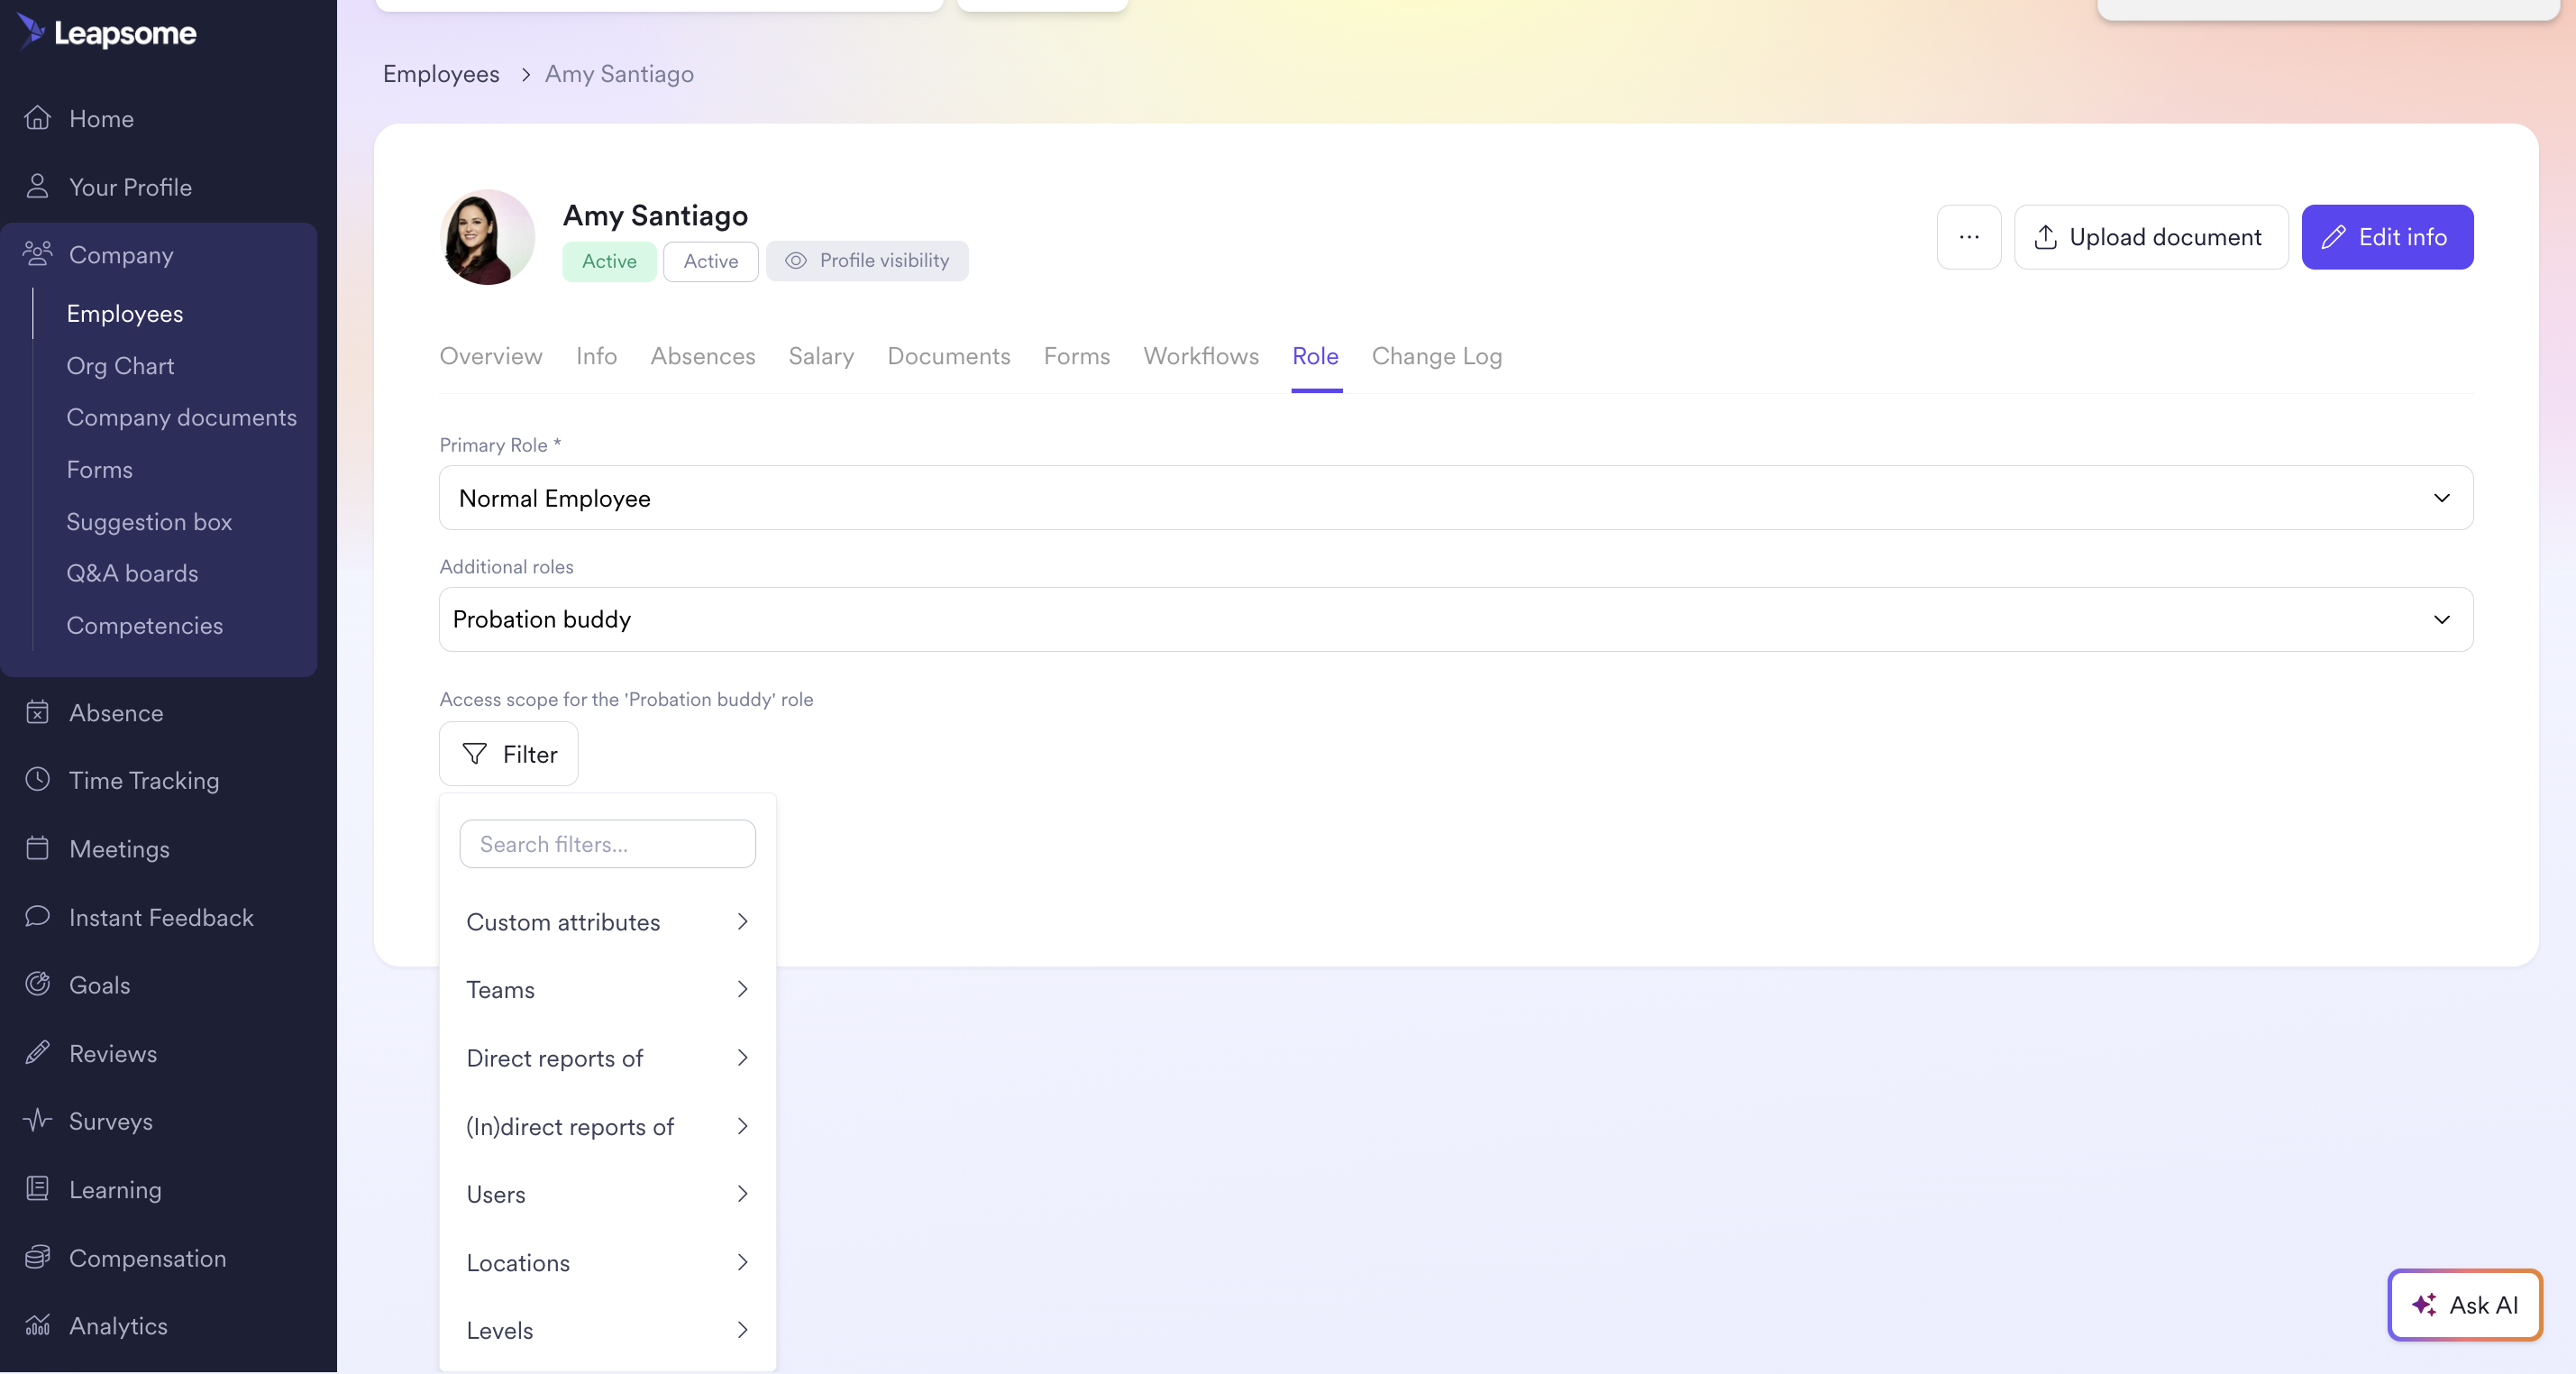The height and width of the screenshot is (1374, 2576).
Task: Click the Home house icon in sidebar
Action: coord(37,118)
